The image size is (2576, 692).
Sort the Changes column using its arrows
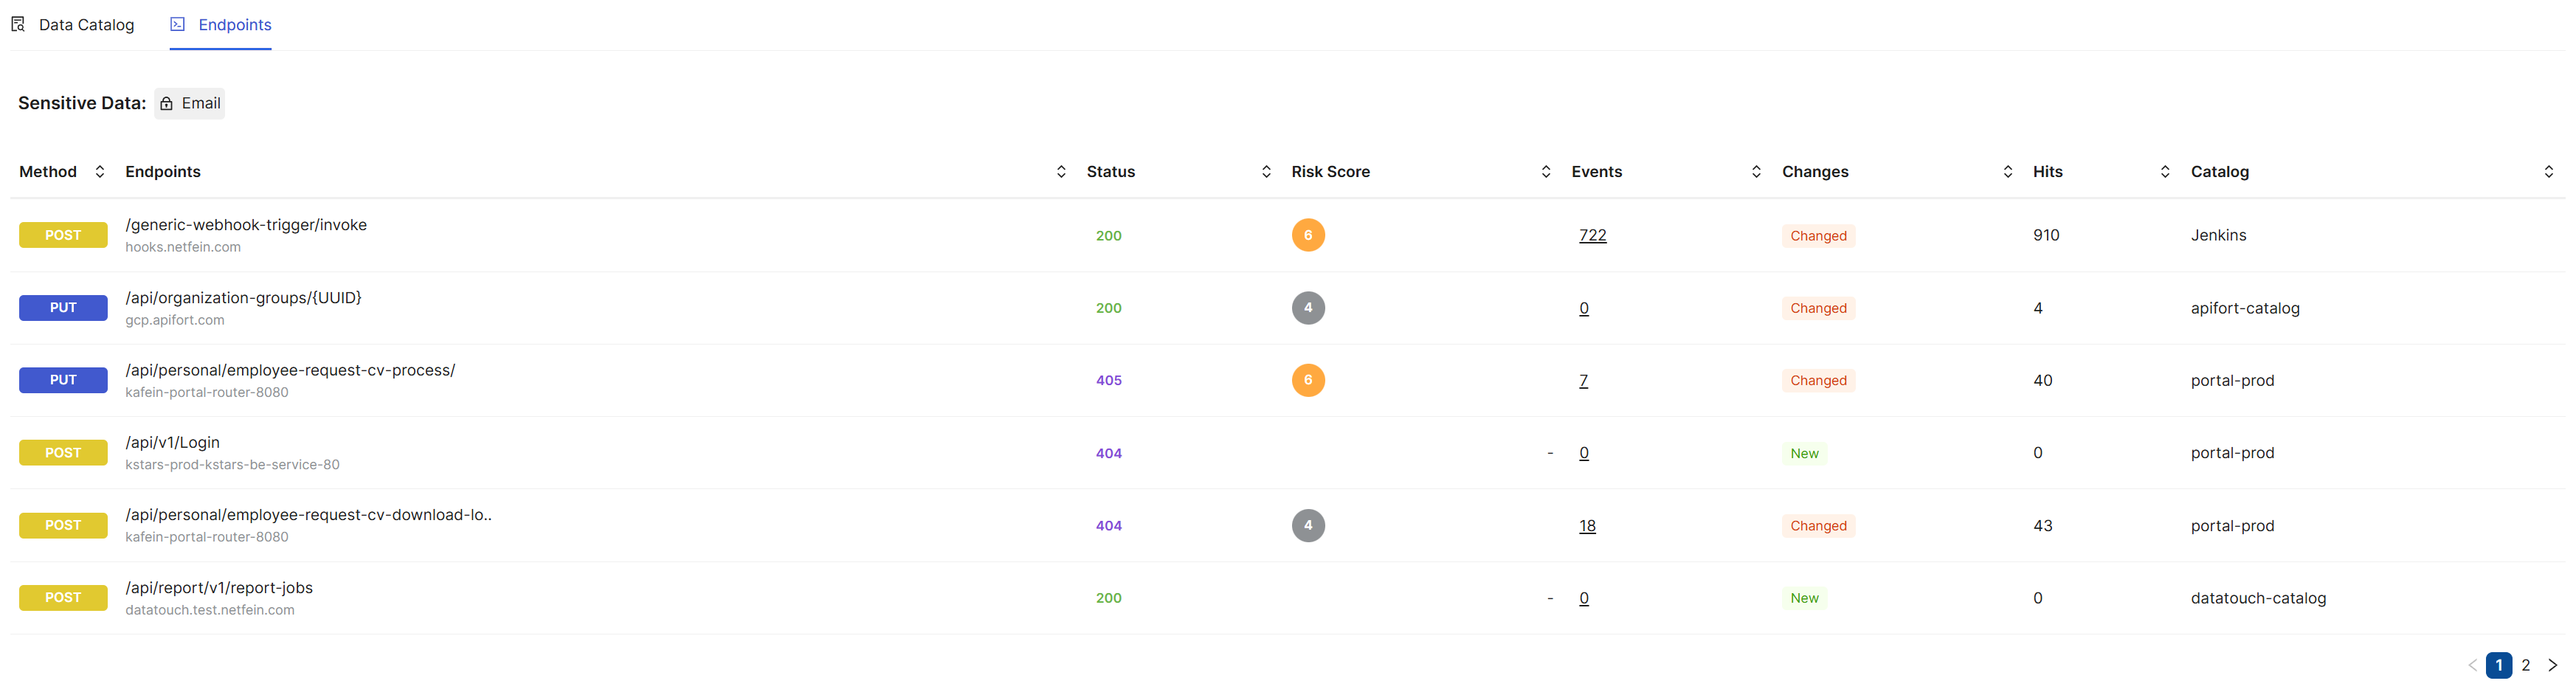(x=2008, y=172)
